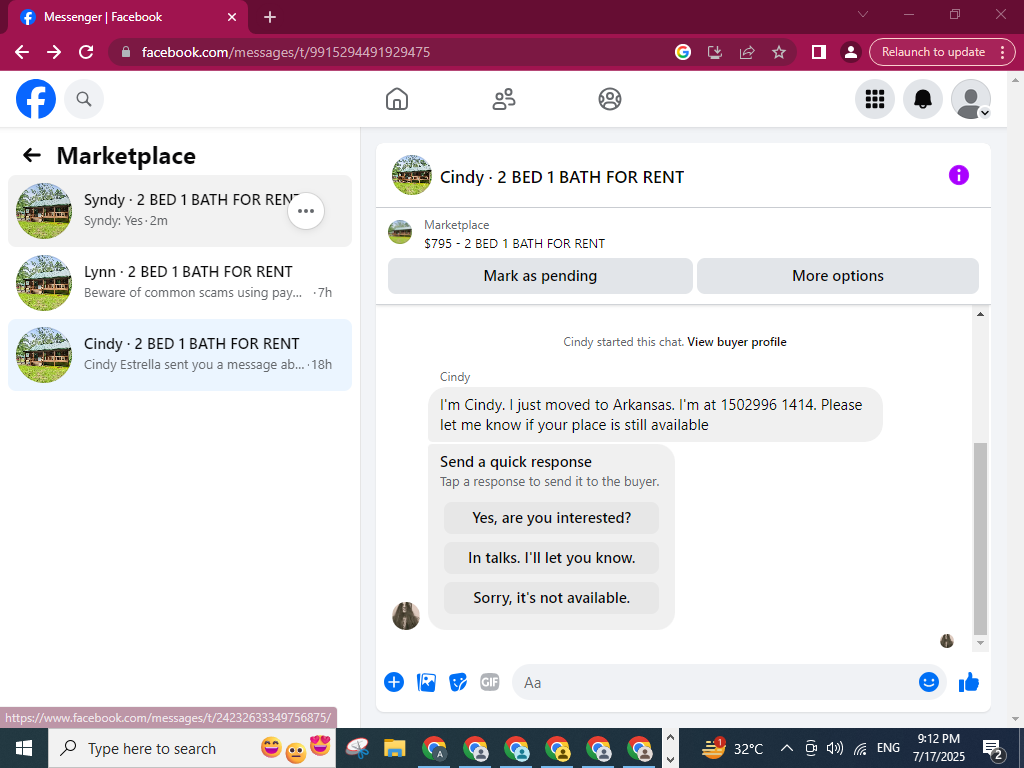Open the Groups icon in top navigation
This screenshot has width=1024, height=768.
click(610, 99)
